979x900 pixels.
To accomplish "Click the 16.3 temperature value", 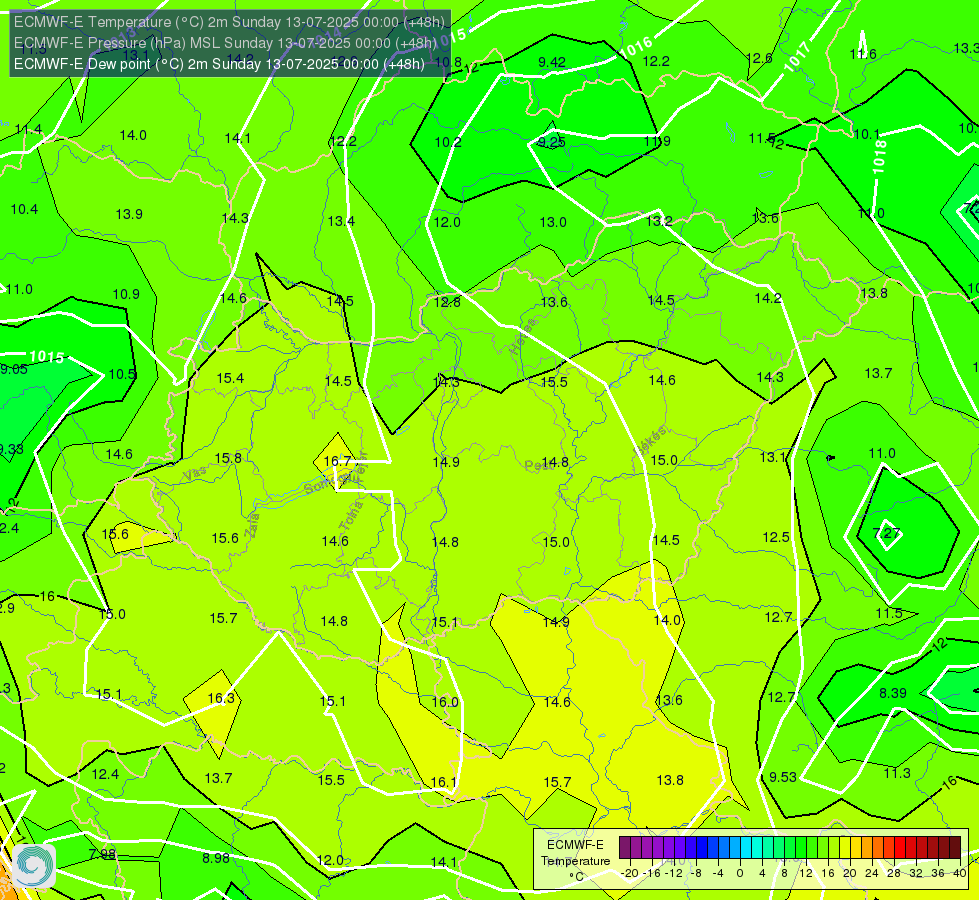I will point(221,698).
